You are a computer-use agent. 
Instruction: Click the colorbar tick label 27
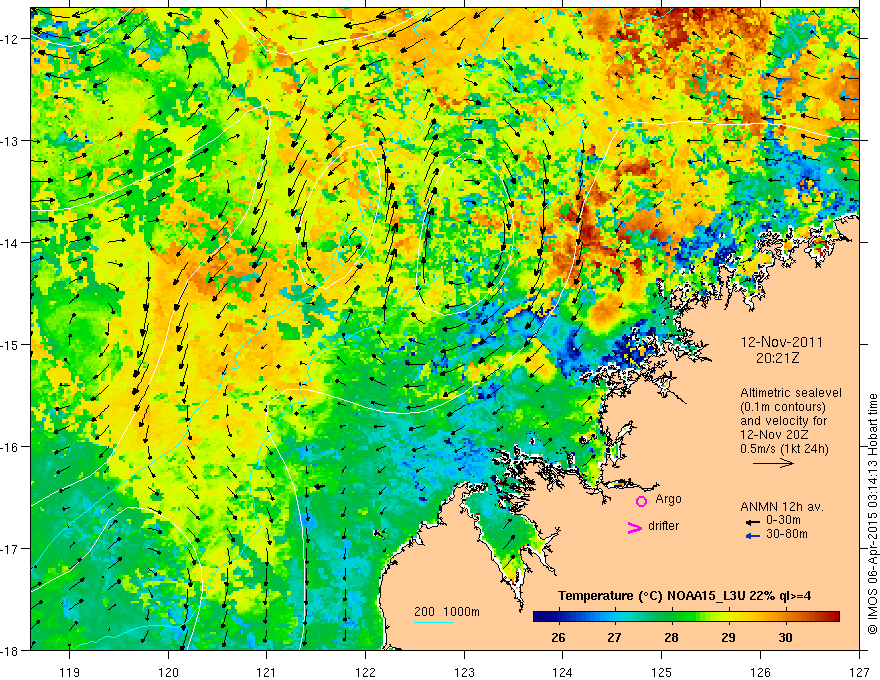point(615,638)
